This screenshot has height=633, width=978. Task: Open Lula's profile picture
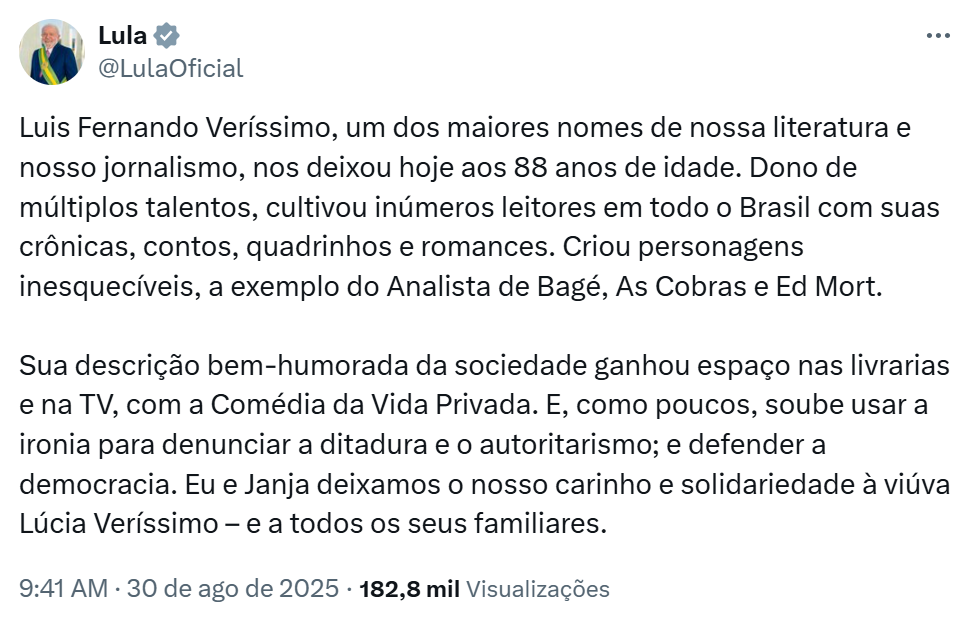click(52, 52)
